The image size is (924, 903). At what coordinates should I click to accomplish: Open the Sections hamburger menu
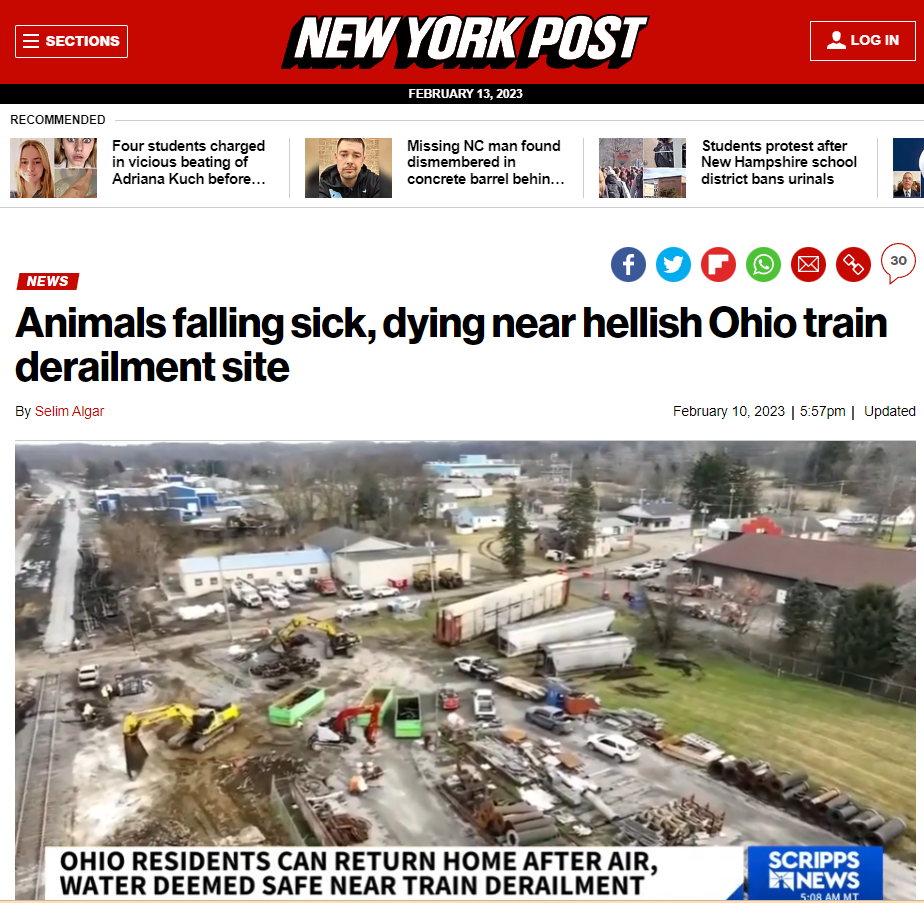pyautogui.click(x=71, y=41)
